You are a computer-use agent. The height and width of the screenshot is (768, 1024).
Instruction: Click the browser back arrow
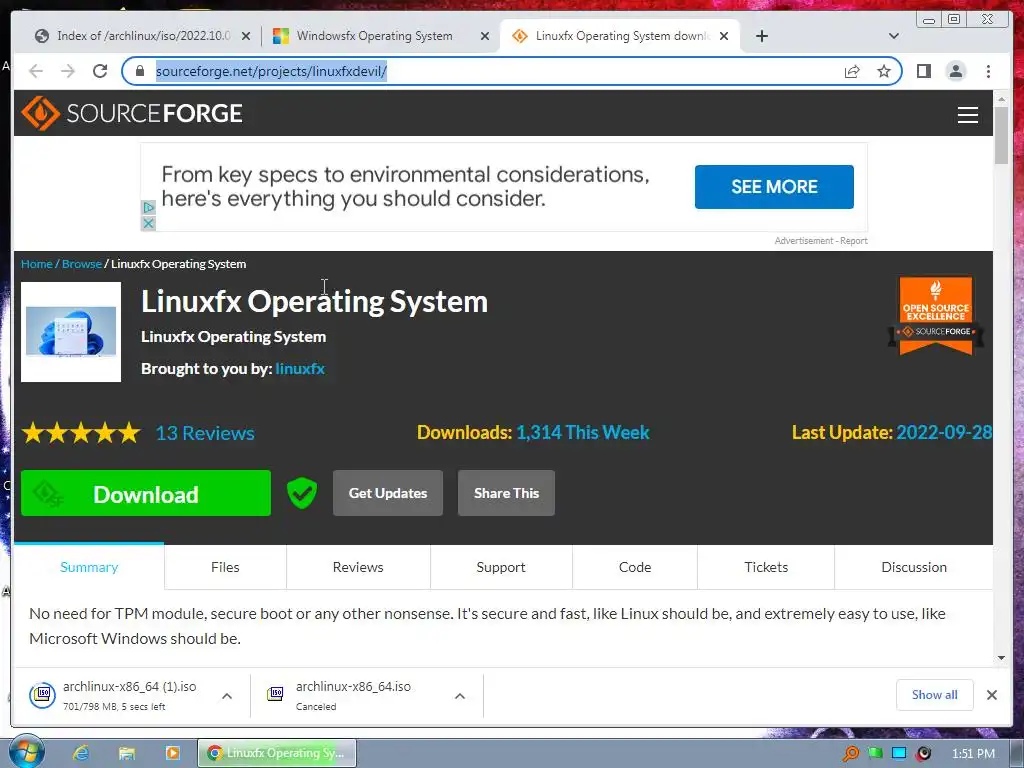(x=36, y=71)
